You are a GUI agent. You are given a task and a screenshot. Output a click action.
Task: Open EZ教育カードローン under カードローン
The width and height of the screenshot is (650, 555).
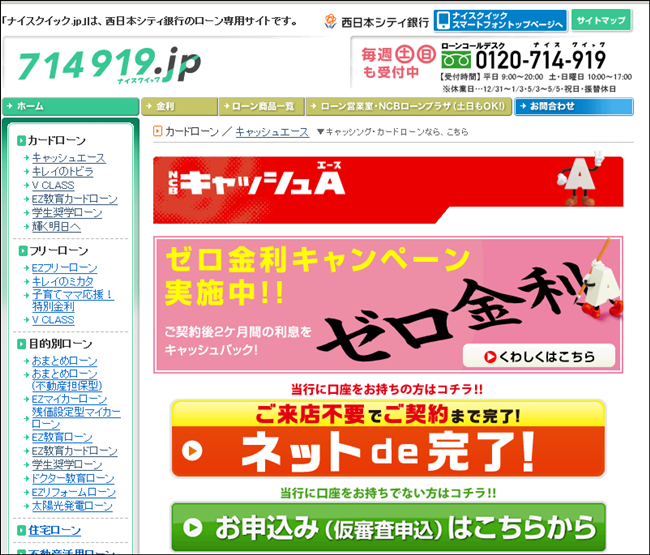pyautogui.click(x=75, y=199)
